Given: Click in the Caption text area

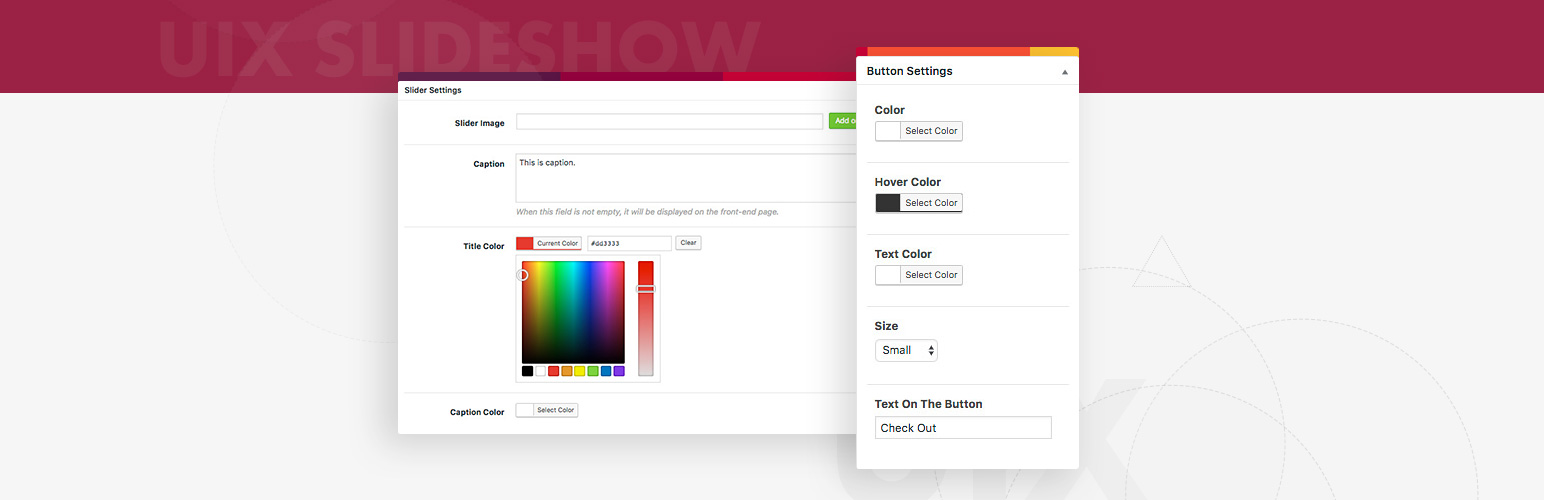Looking at the screenshot, I should pos(686,178).
